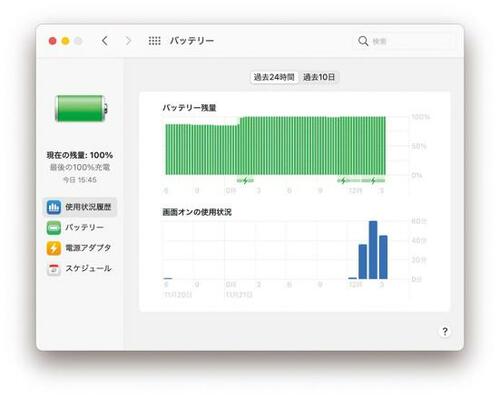This screenshot has height=398, width=500.
Task: Minimize the window with the yellow button
Action: pos(65,41)
